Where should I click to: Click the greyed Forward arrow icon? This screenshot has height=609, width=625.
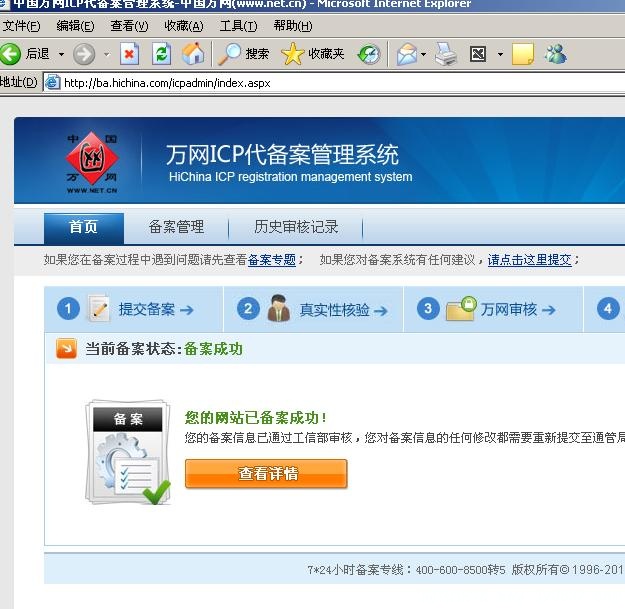click(x=84, y=54)
